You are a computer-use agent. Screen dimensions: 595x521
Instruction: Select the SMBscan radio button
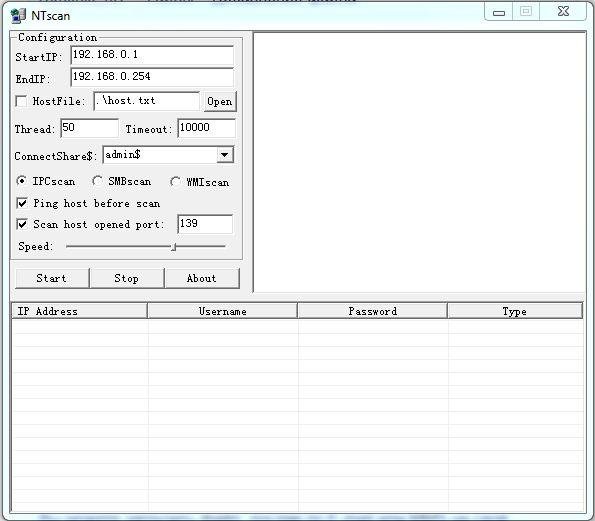click(98, 181)
